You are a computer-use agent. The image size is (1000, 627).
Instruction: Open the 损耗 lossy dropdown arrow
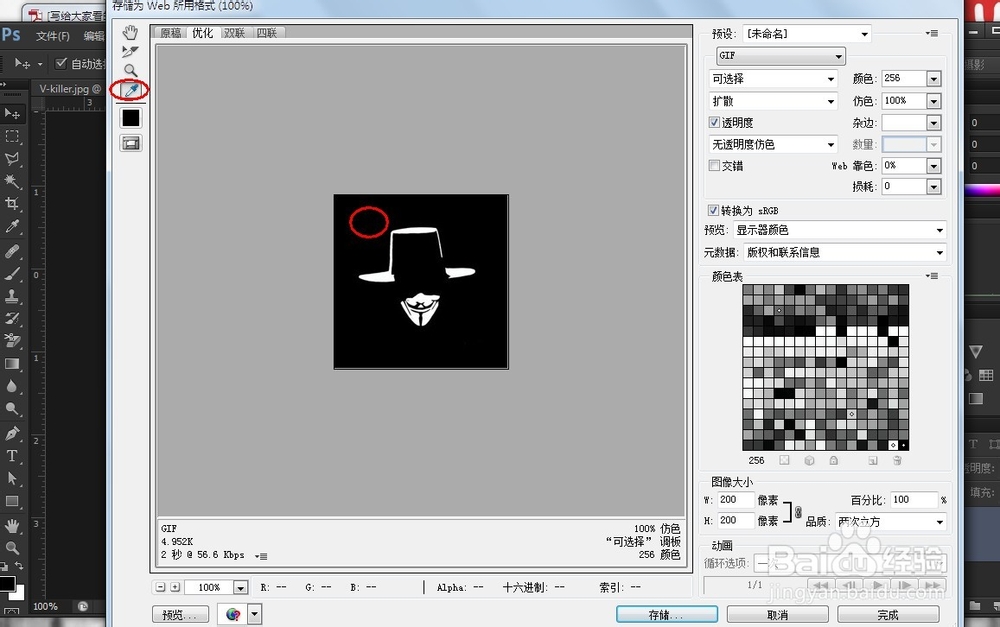934,187
